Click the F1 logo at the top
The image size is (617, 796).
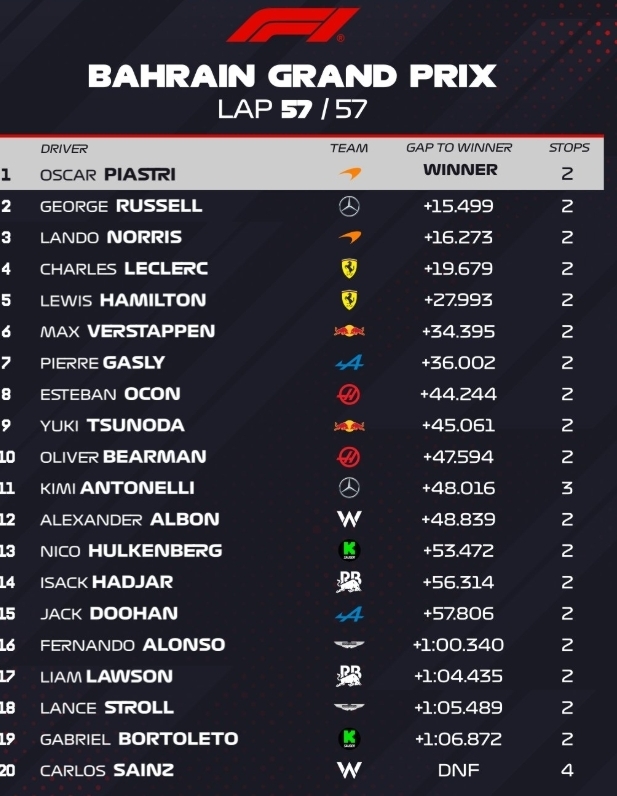click(292, 25)
